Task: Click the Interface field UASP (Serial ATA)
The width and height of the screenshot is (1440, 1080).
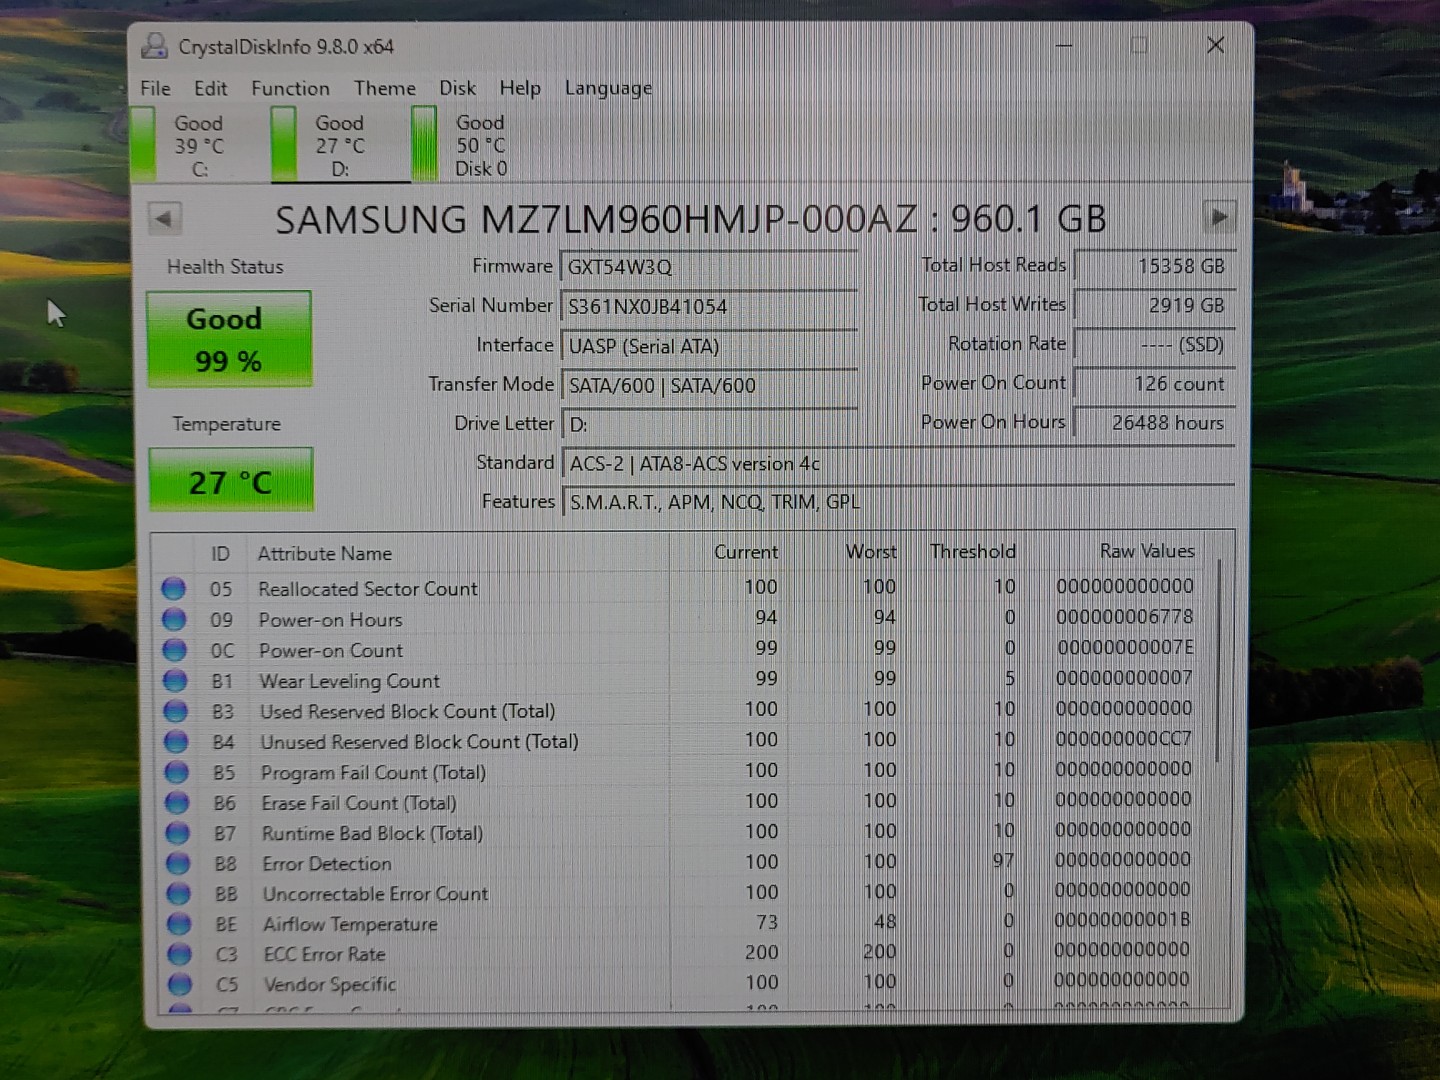Action: (x=708, y=346)
